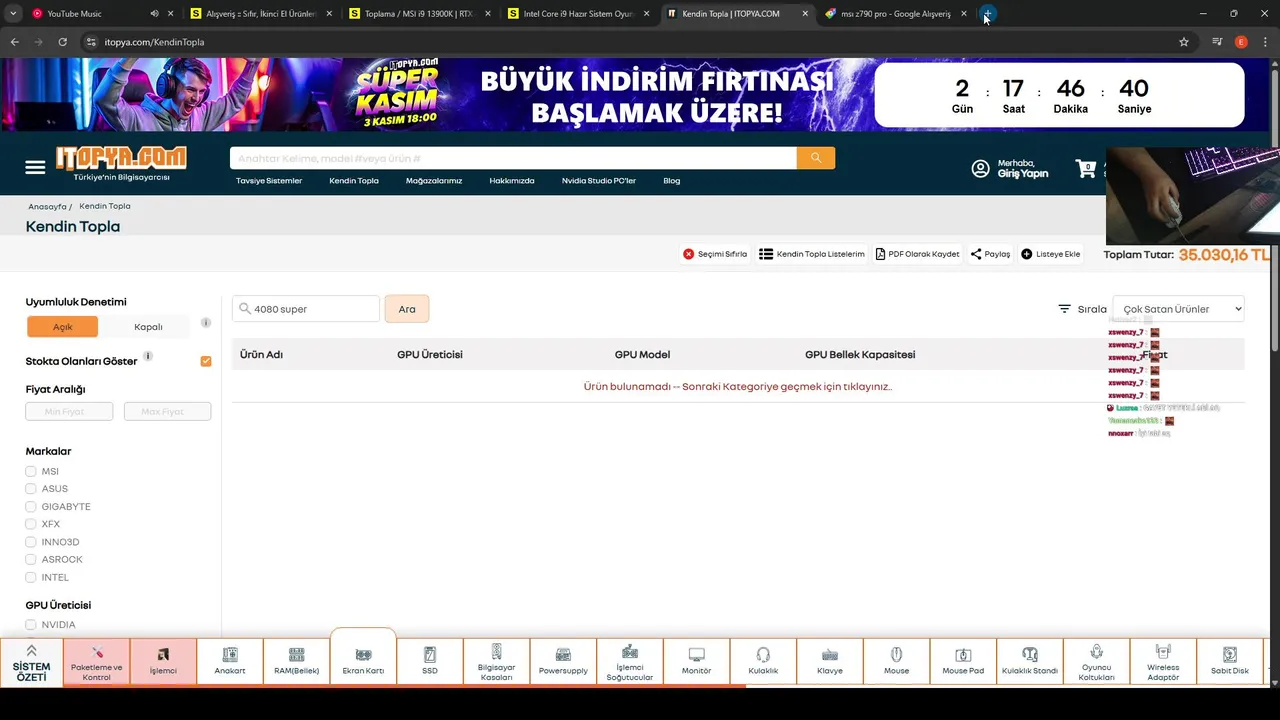Screen dimensions: 1280x720
Task: Open the Blog menu item
Action: pos(672,181)
